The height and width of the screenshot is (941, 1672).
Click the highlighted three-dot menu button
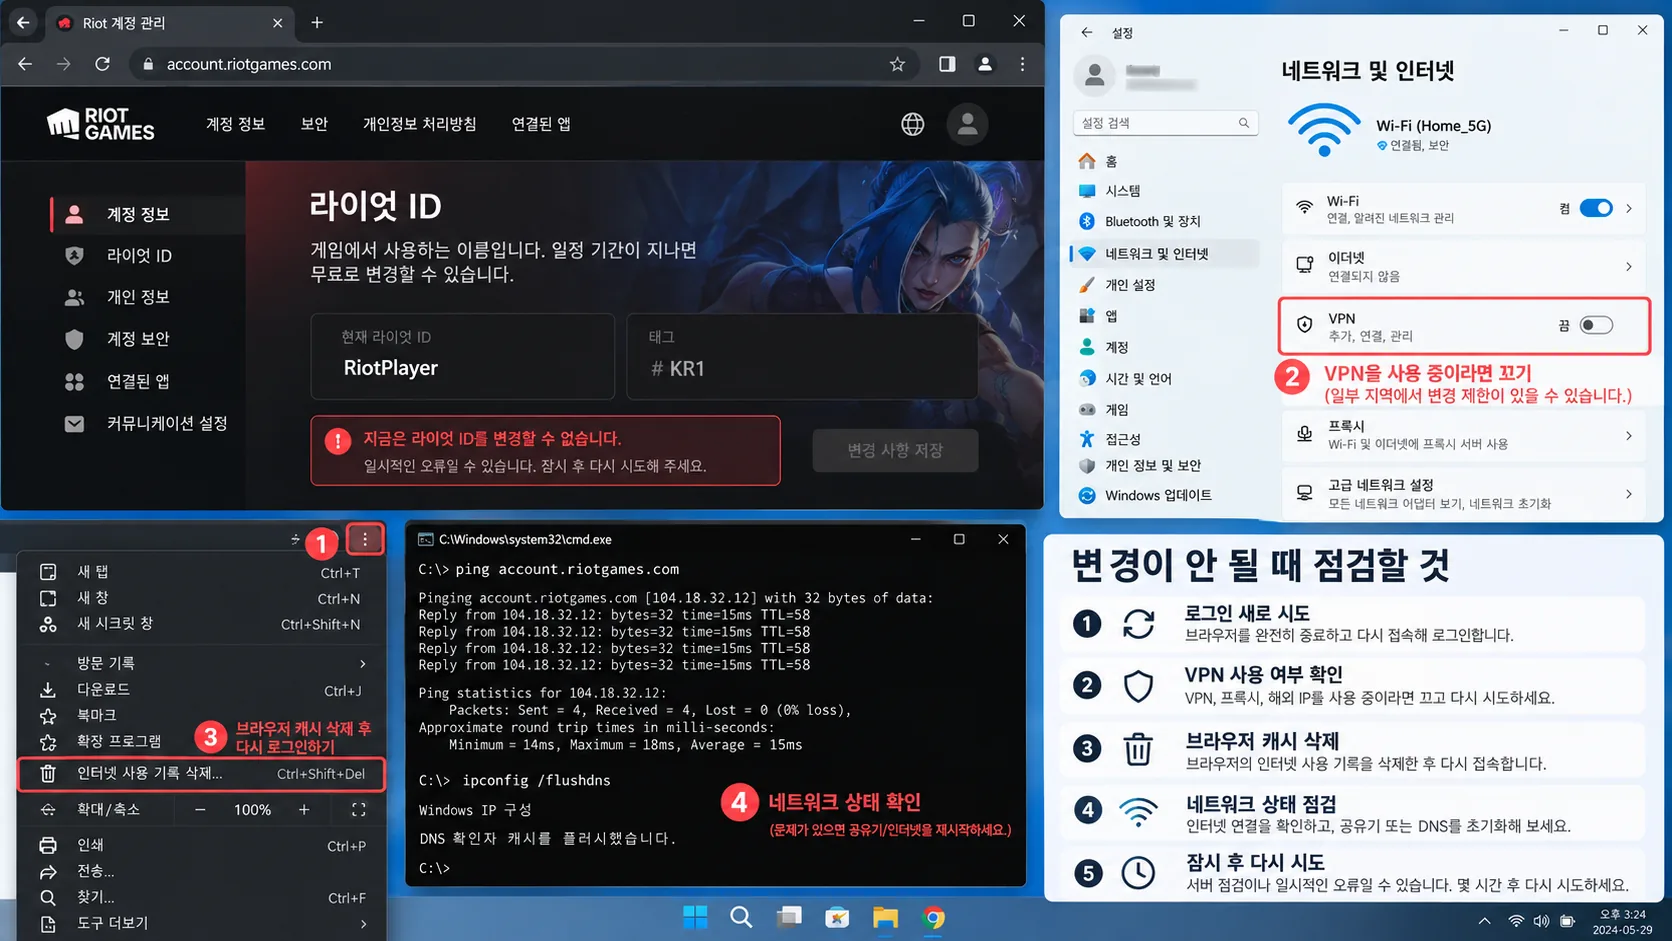point(365,540)
